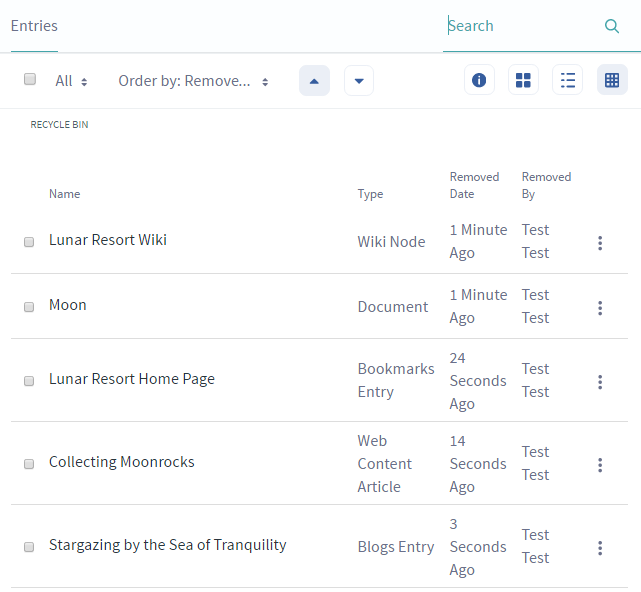Open actions menu for Moon document
This screenshot has height=592, width=641.
click(x=600, y=308)
